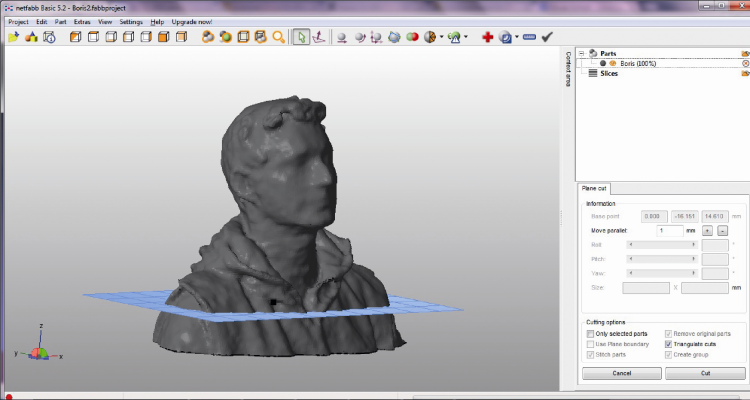Select the green arrow selection tool

(x=301, y=37)
